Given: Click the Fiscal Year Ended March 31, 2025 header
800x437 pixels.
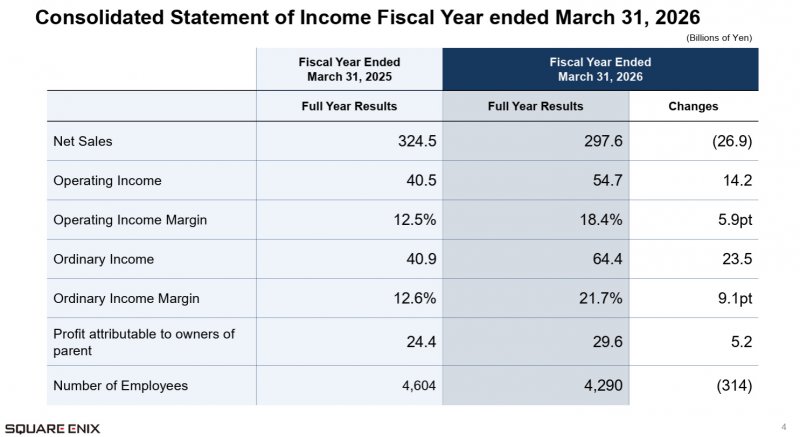Looking at the screenshot, I should (349, 69).
